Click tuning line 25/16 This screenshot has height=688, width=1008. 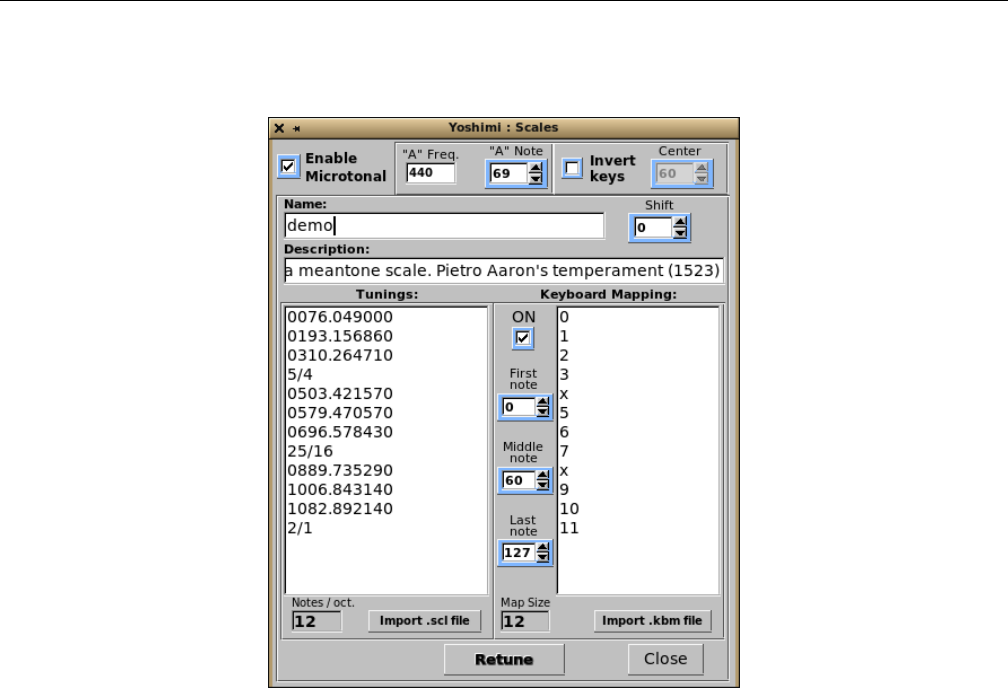coord(310,451)
